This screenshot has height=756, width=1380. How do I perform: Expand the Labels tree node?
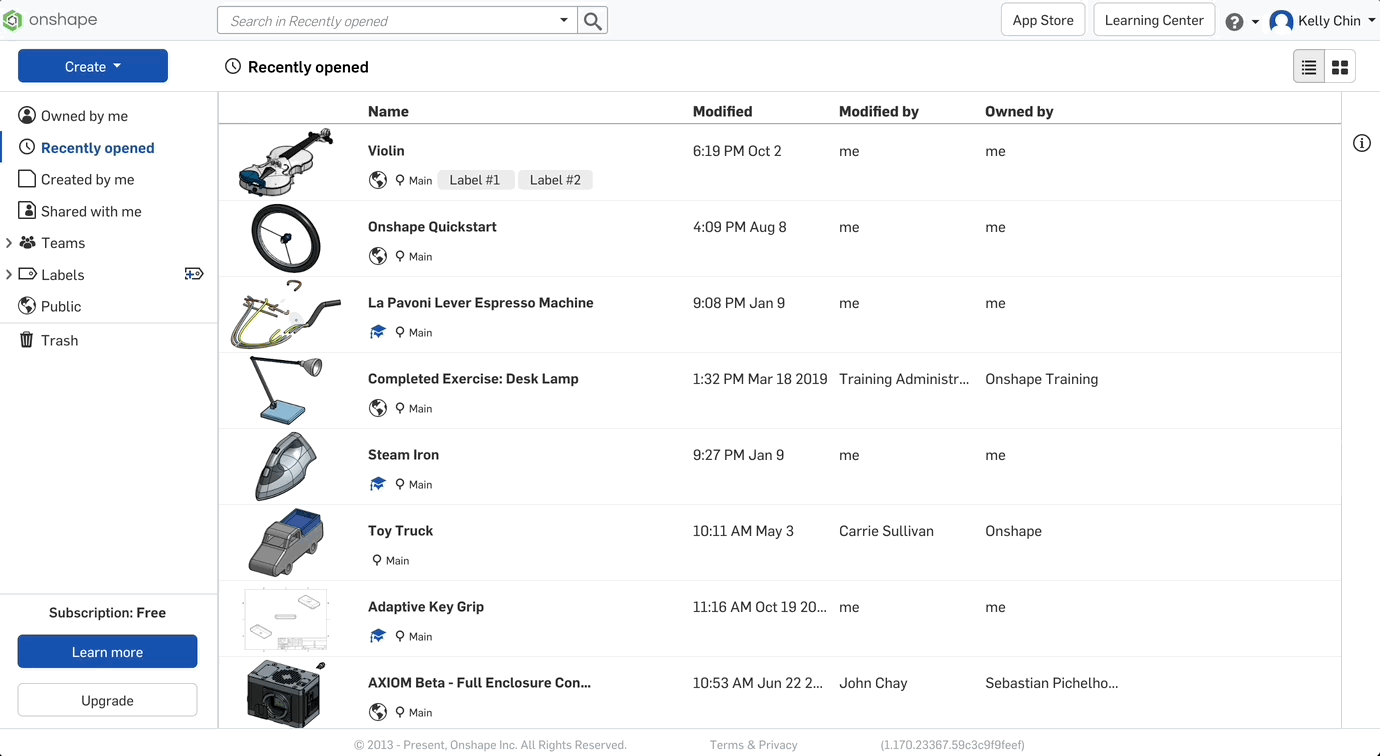(9, 274)
